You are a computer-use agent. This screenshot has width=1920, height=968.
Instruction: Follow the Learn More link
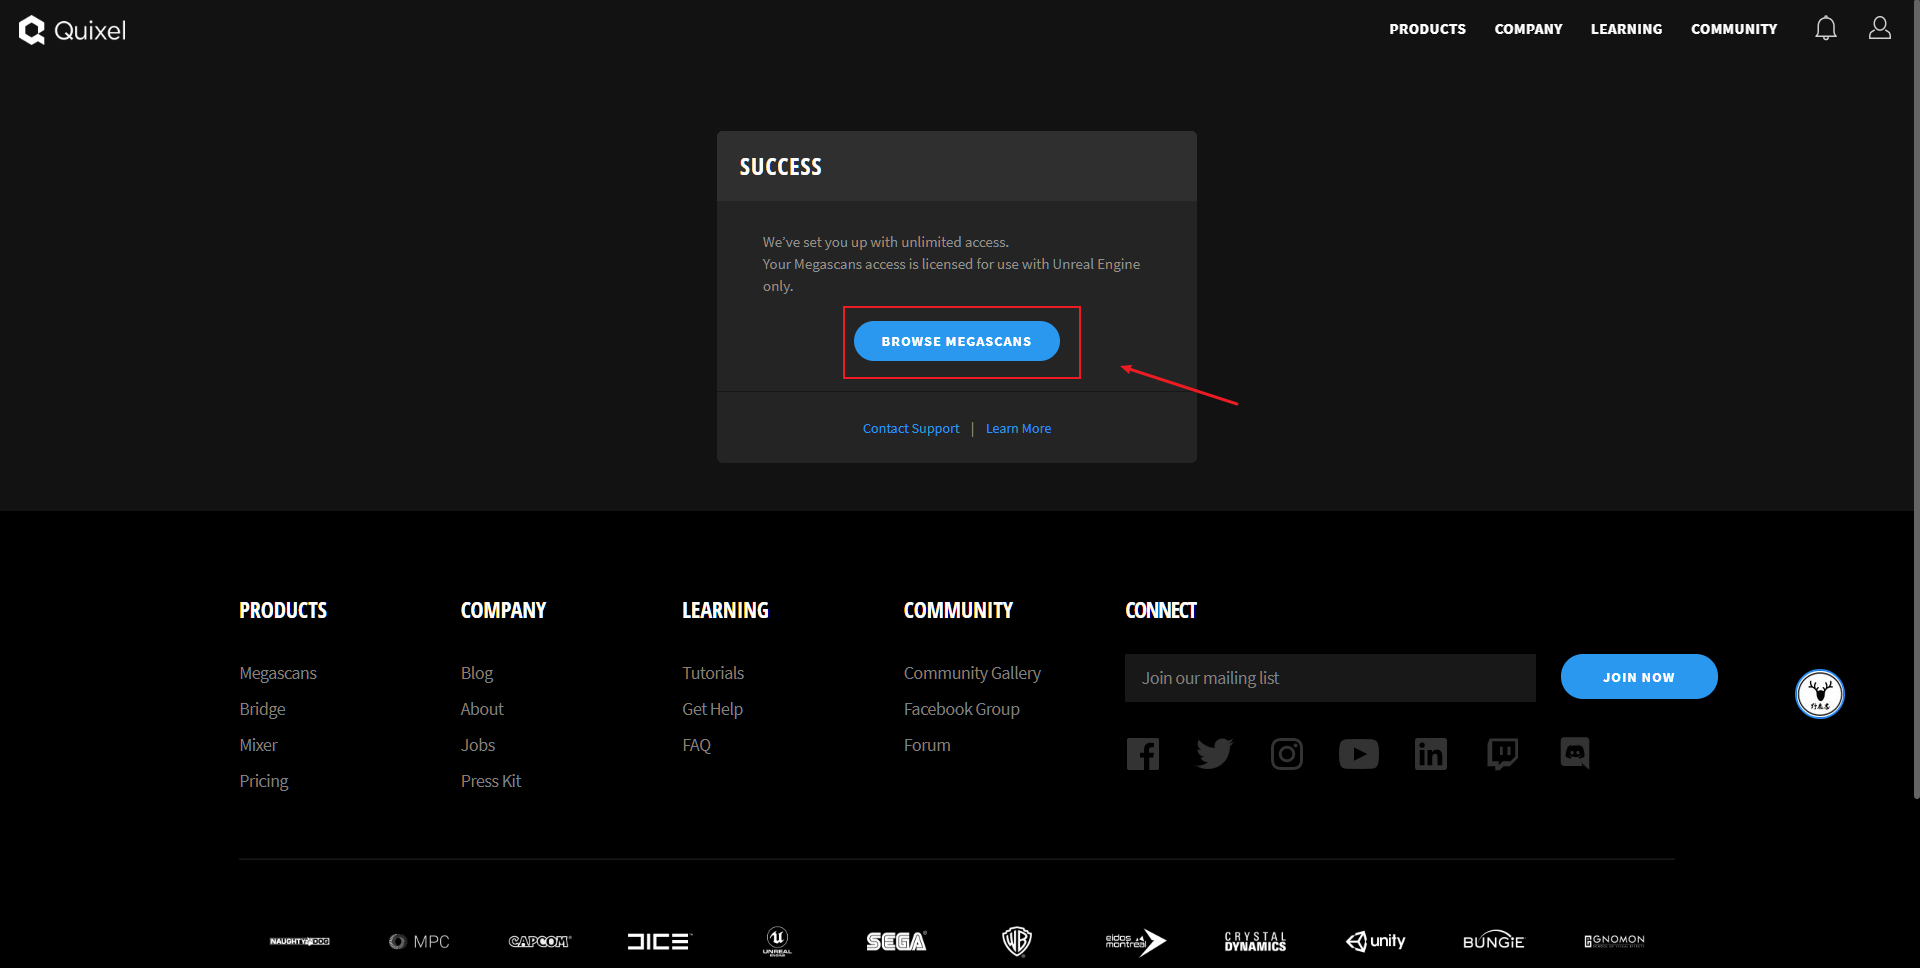pyautogui.click(x=1018, y=428)
